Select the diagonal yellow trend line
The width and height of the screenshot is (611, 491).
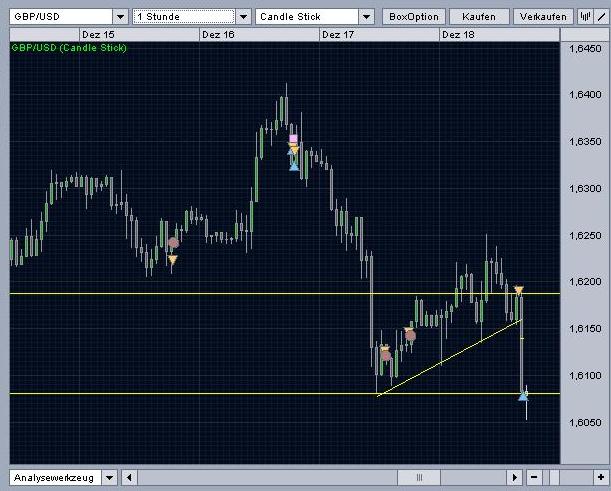point(449,358)
